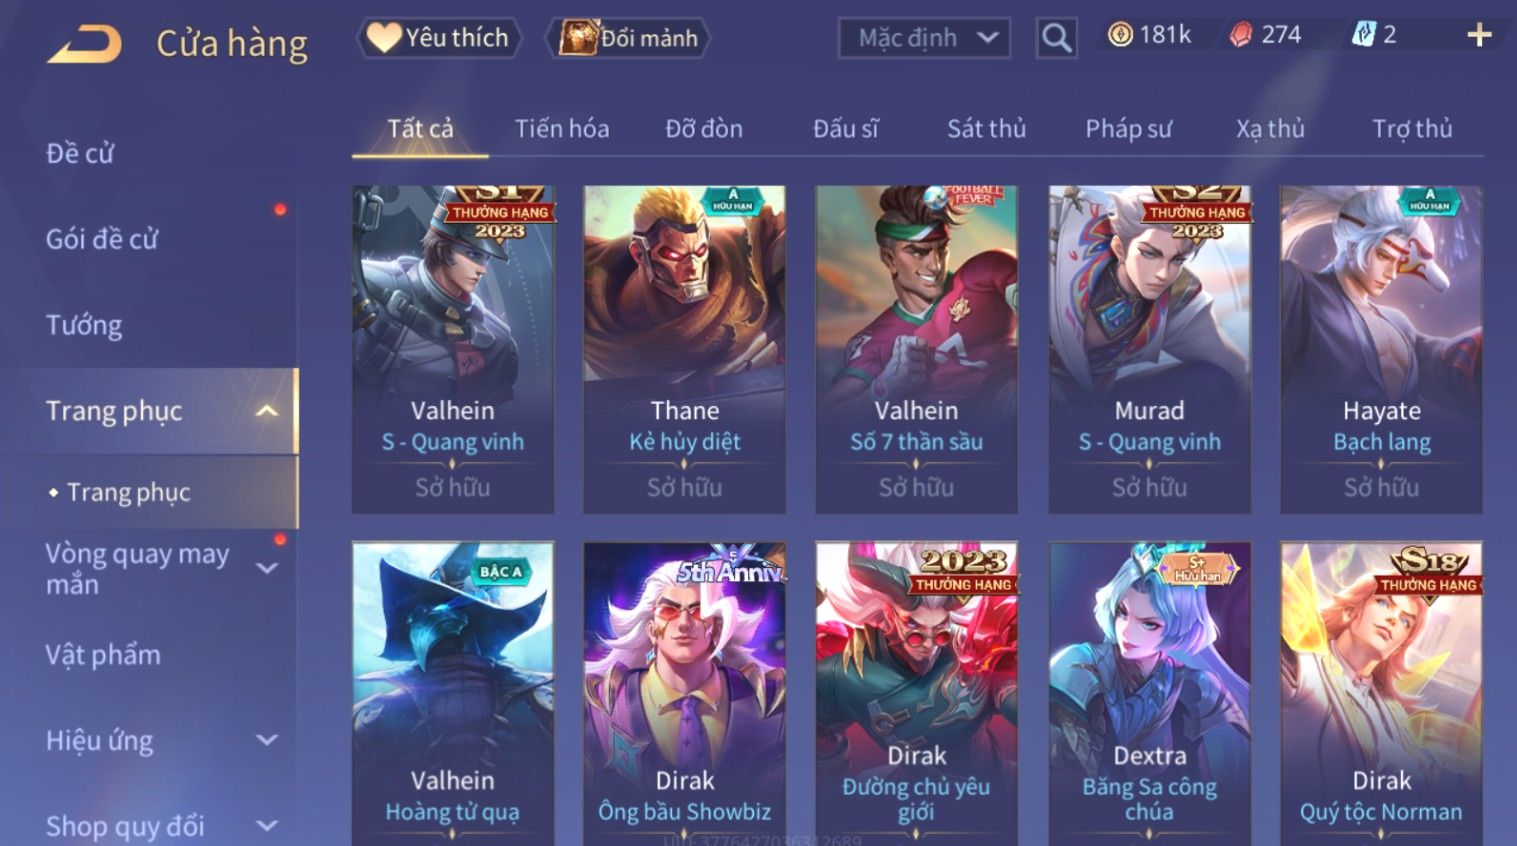Click the red gem balance icon
This screenshot has height=846, width=1517.
coord(1241,35)
